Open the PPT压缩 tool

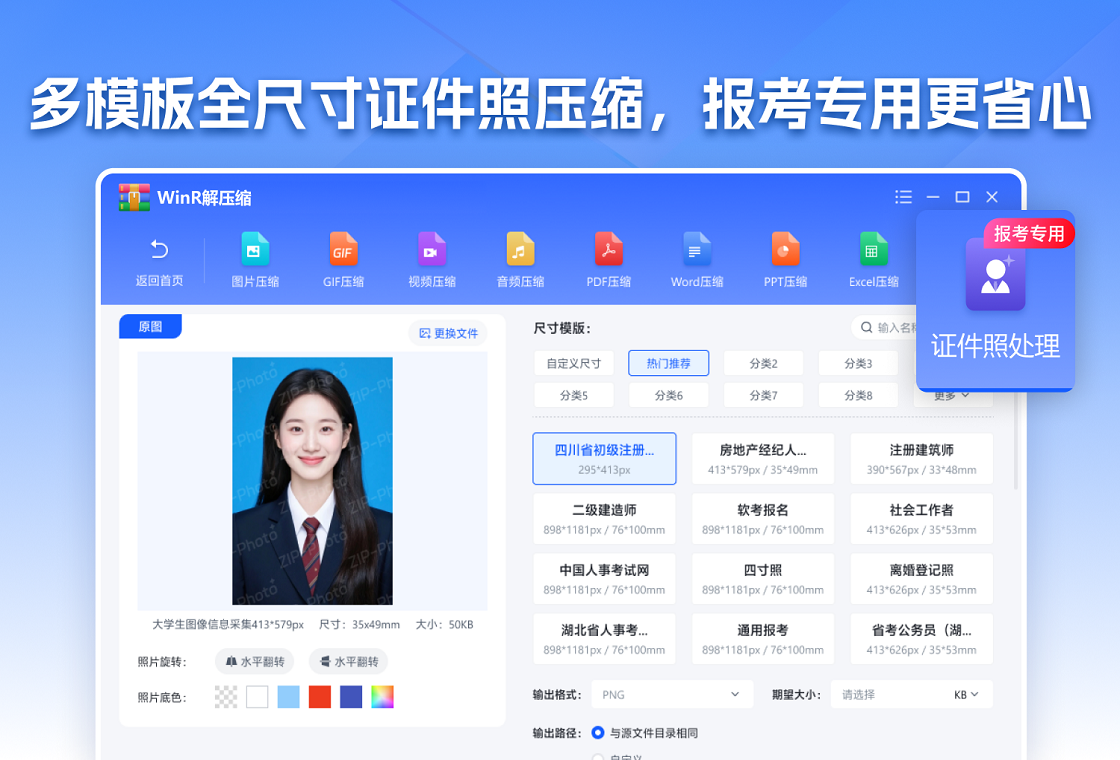point(785,260)
